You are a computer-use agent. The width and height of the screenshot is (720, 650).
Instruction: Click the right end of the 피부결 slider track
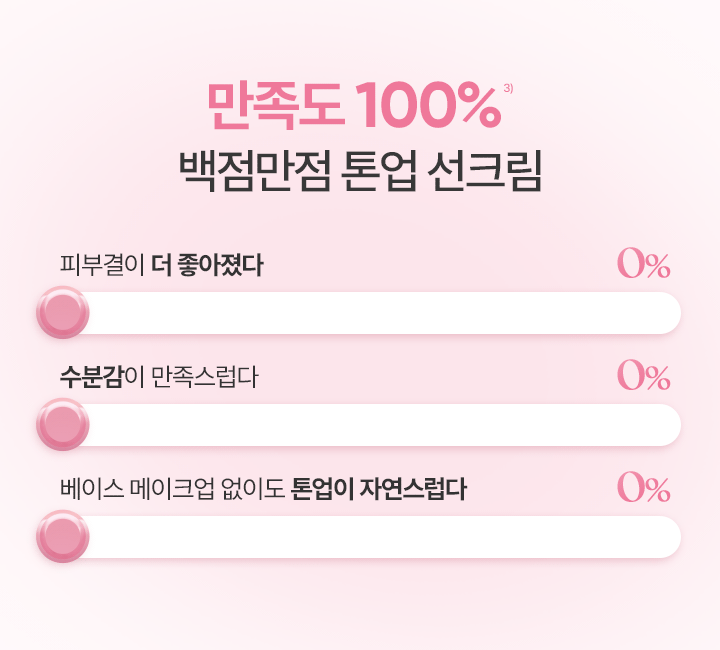(666, 313)
